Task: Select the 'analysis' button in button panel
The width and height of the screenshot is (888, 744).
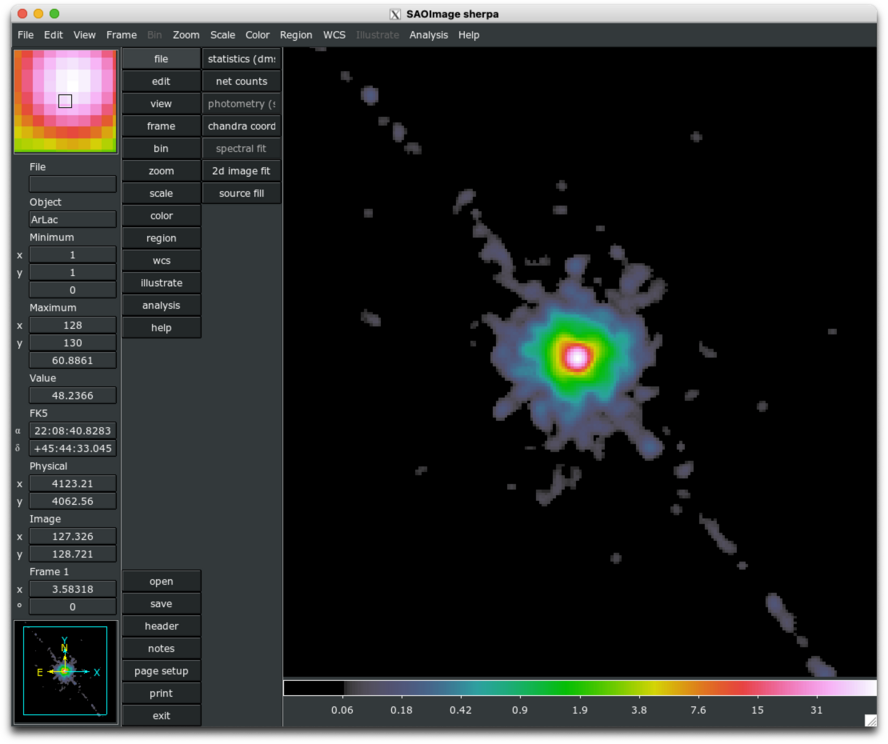Action: click(x=161, y=305)
